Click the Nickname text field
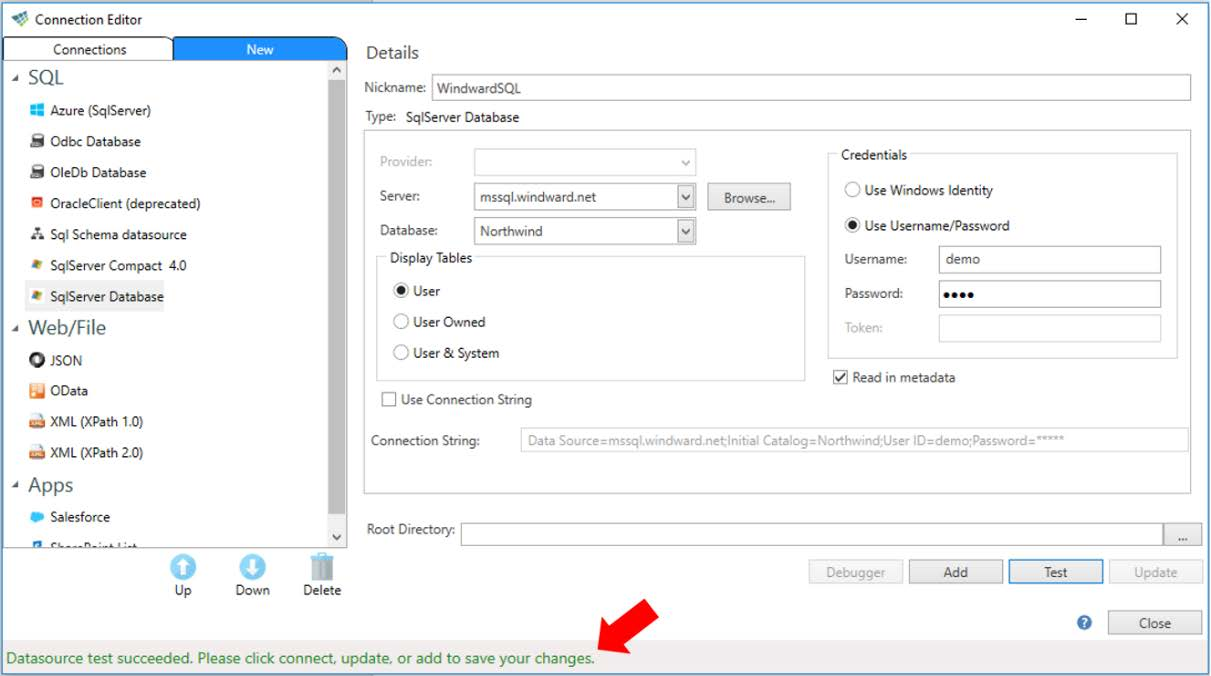The width and height of the screenshot is (1211, 676). click(811, 87)
